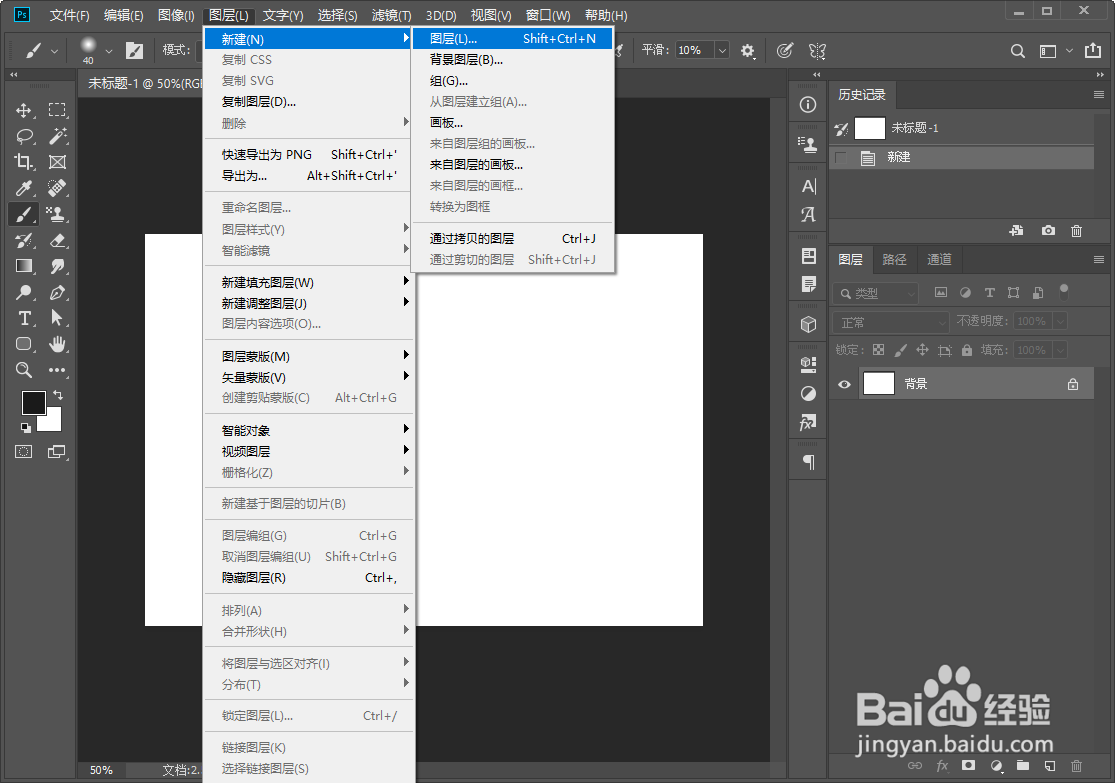Image resolution: width=1115 pixels, height=783 pixels.
Task: Select the Frame tool
Action: pyautogui.click(x=57, y=162)
